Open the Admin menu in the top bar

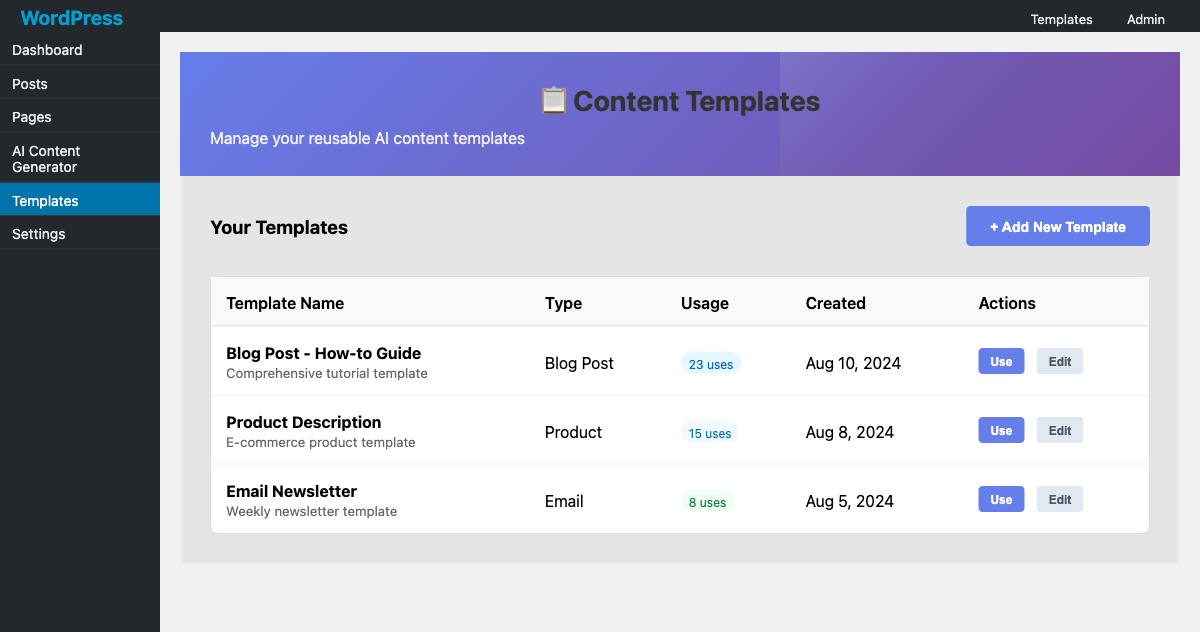(x=1145, y=19)
